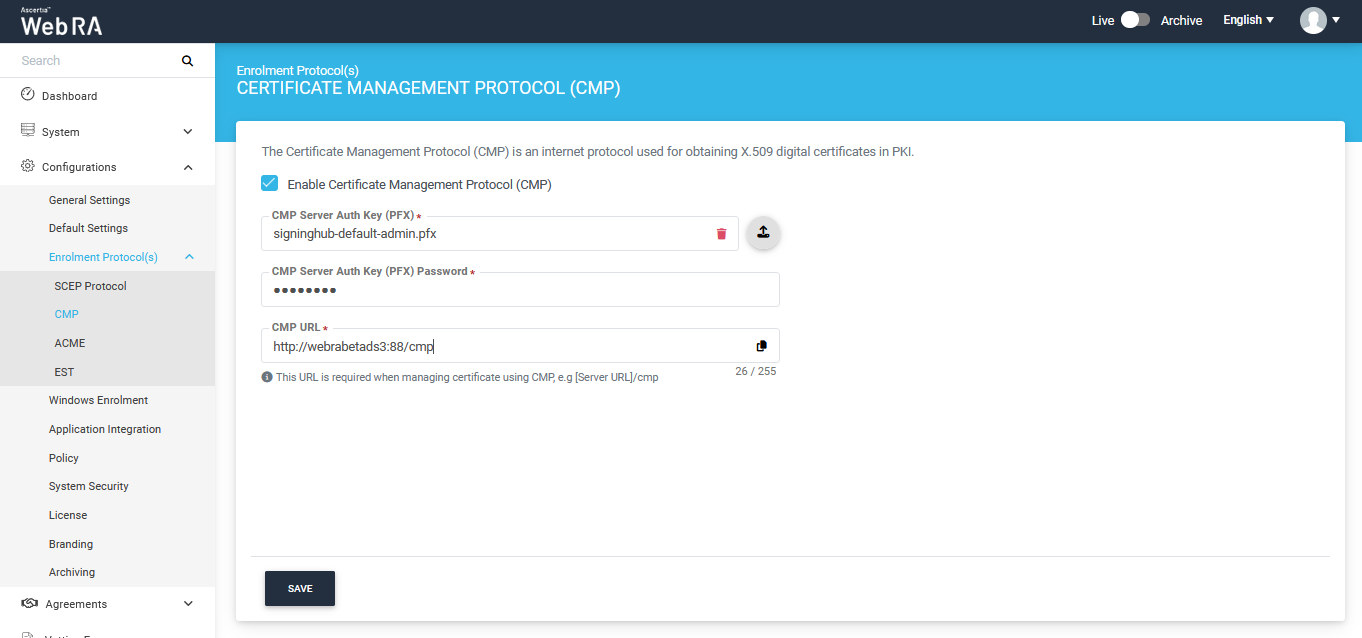The height and width of the screenshot is (638, 1362).
Task: Toggle the Live/Archive switch
Action: pyautogui.click(x=1135, y=20)
